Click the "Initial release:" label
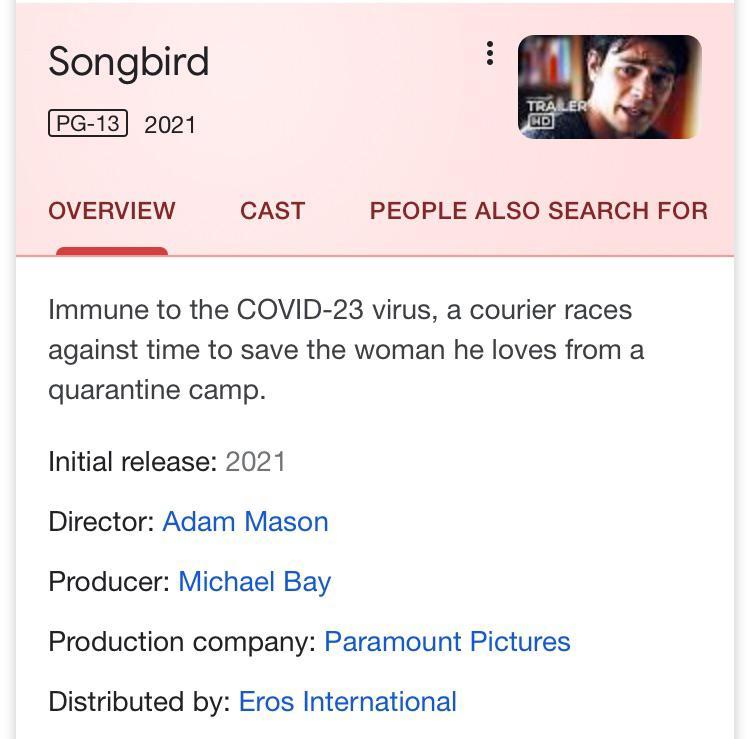750x739 pixels. pos(132,461)
